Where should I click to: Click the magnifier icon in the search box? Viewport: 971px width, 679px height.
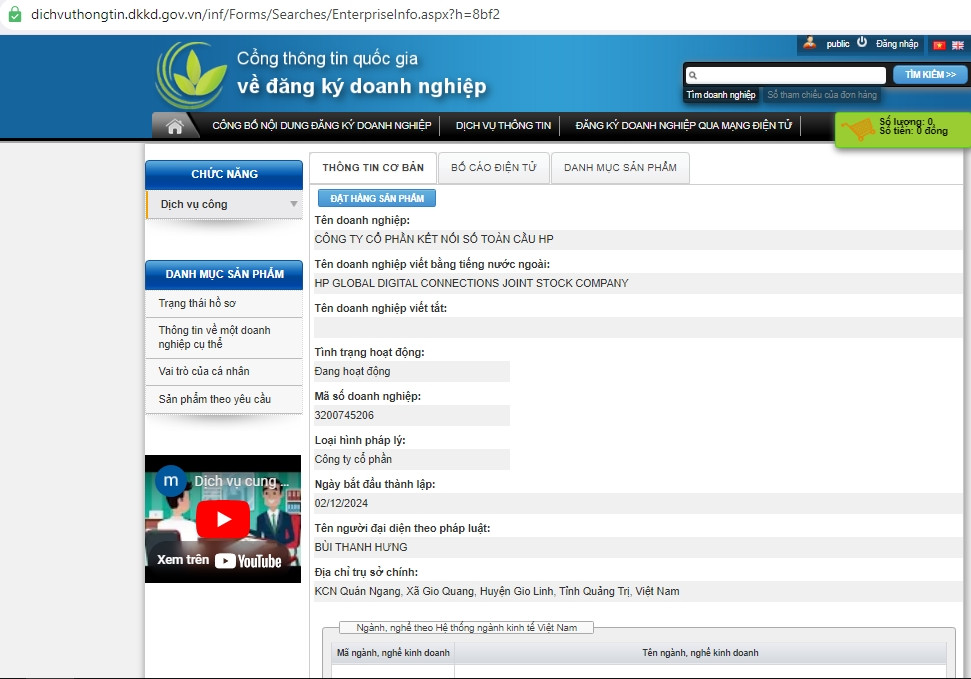(x=692, y=74)
